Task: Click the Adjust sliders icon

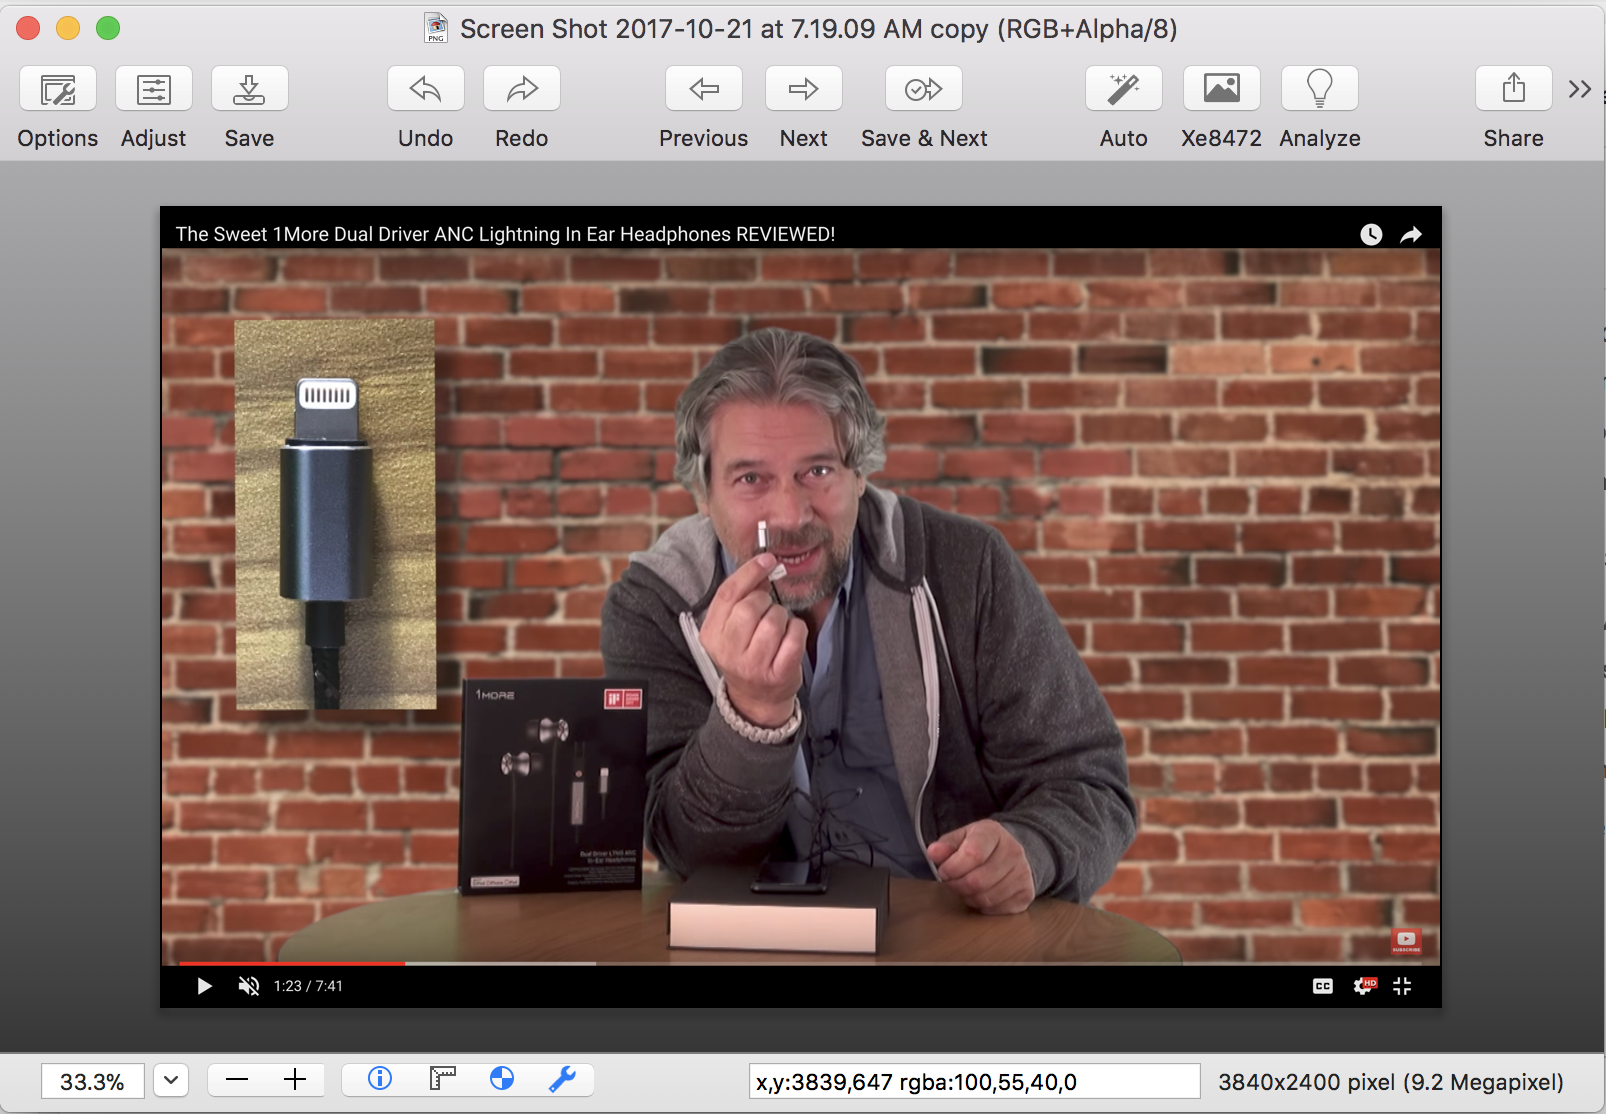Action: click(x=153, y=90)
